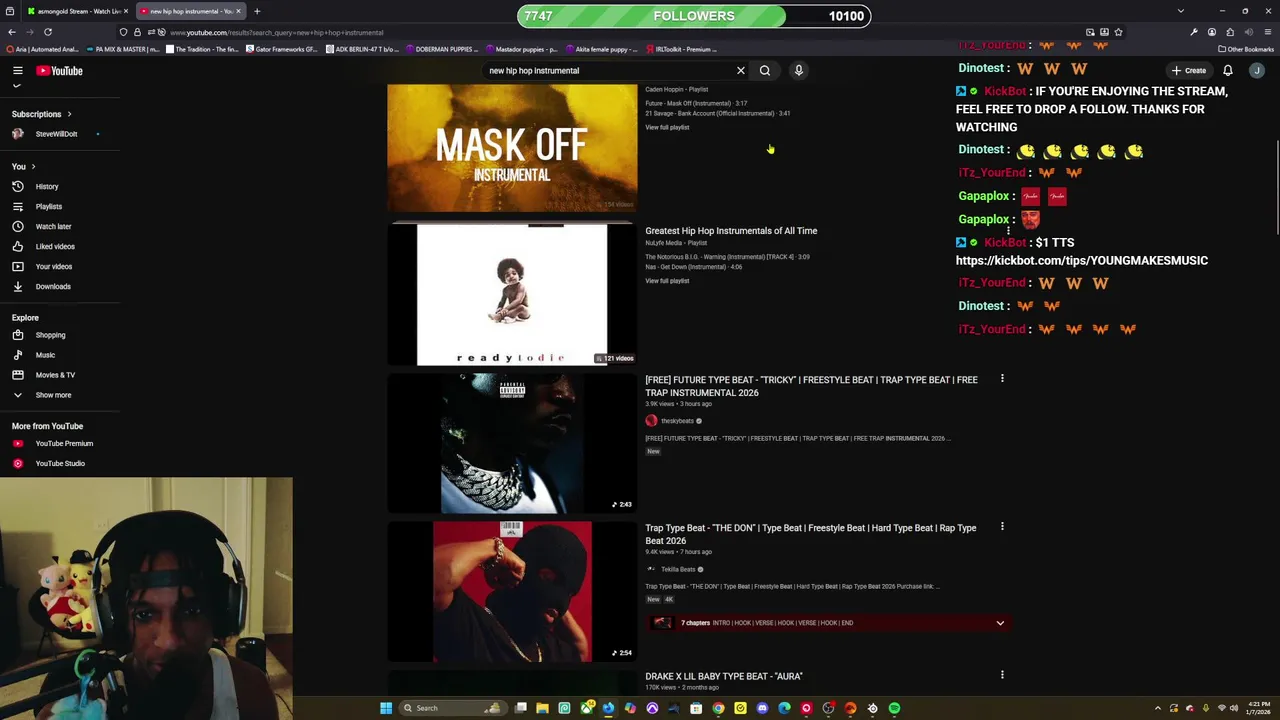Expand the You section chevron
Viewport: 1280px width, 720px height.
tap(33, 166)
